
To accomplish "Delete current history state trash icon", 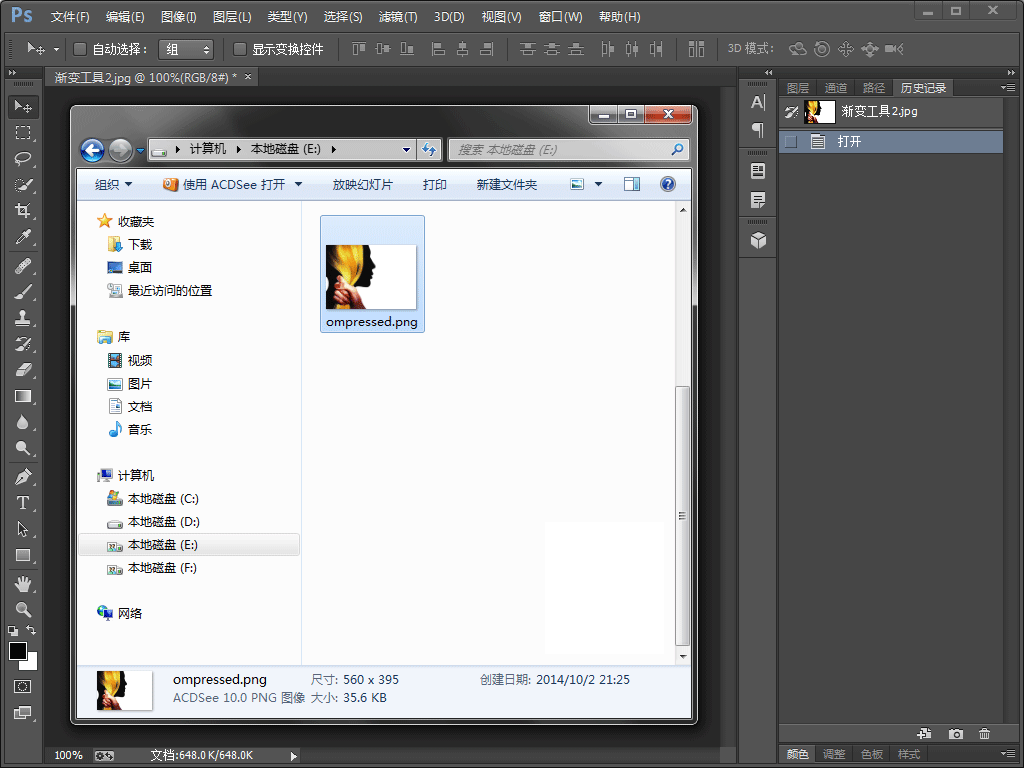I will click(984, 734).
